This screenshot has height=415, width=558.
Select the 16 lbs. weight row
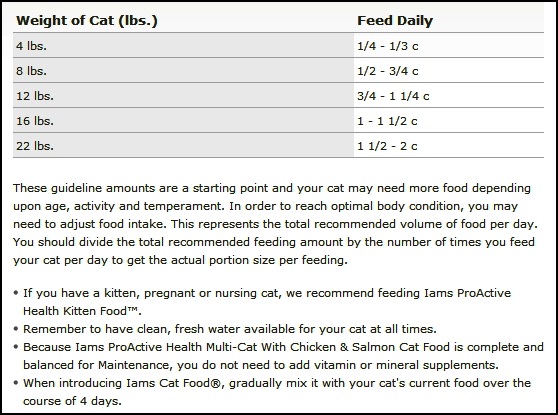[x=278, y=121]
